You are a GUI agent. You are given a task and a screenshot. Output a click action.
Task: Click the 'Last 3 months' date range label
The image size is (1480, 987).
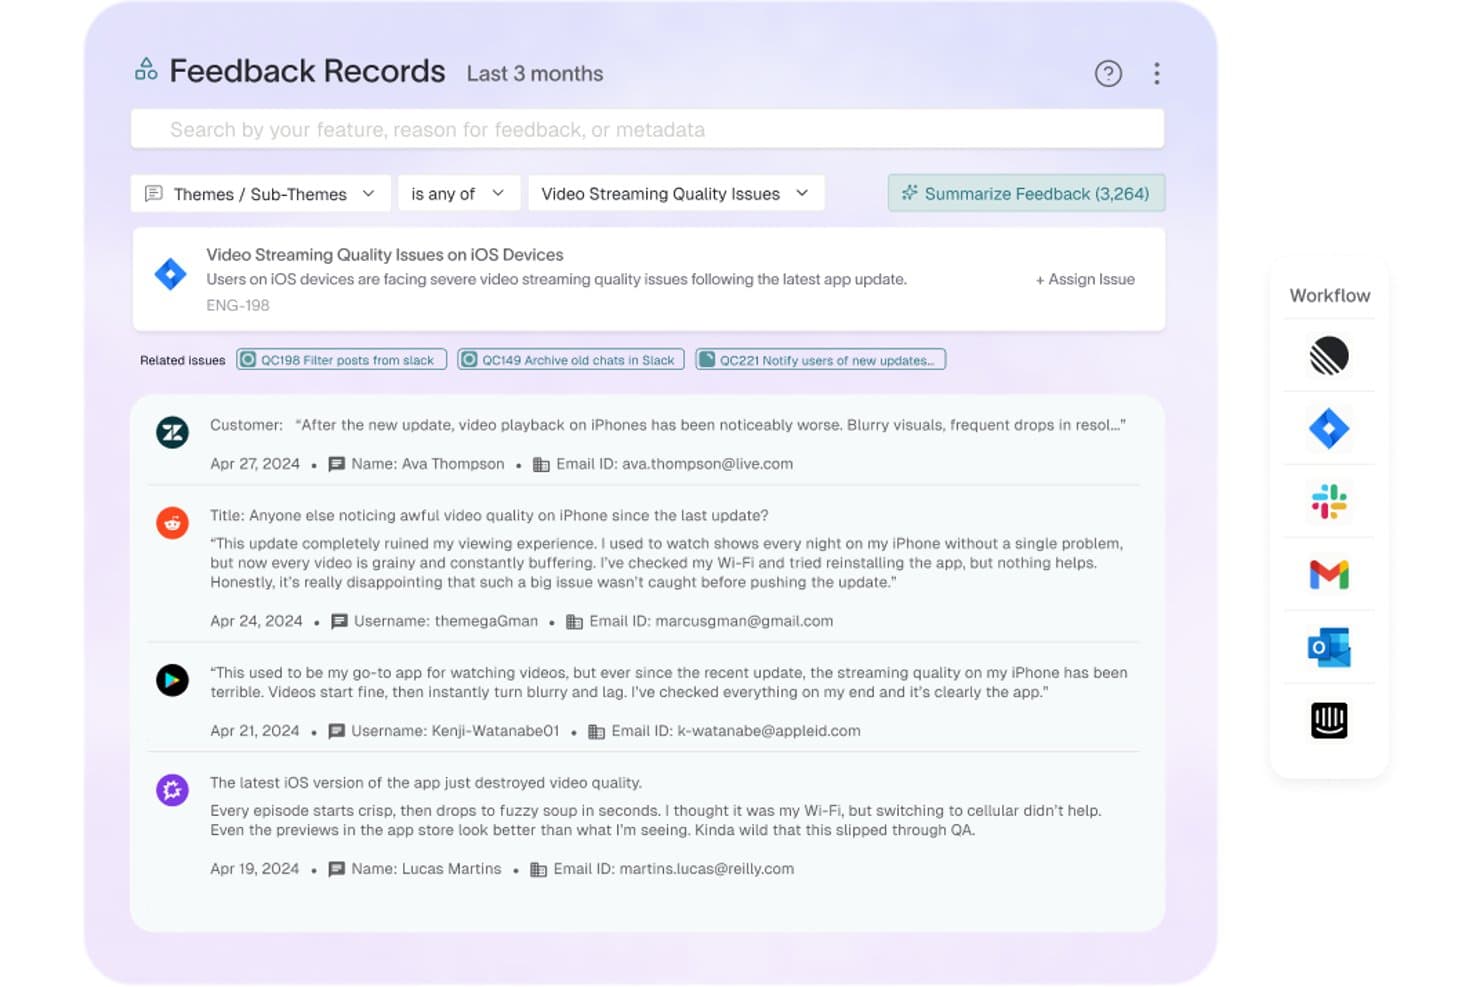[x=535, y=74]
